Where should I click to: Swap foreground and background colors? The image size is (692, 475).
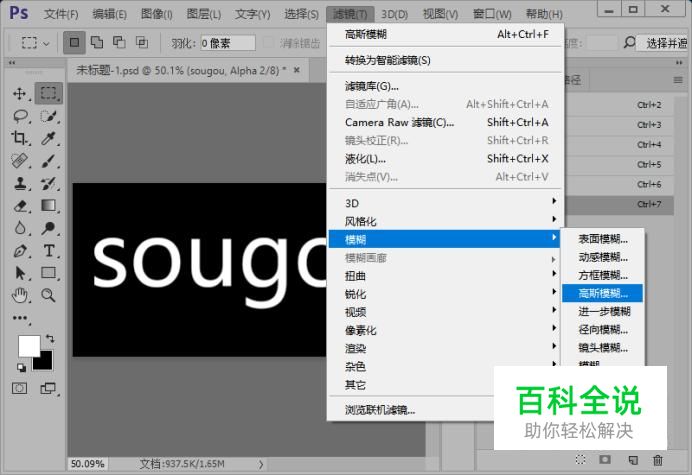tap(50, 339)
